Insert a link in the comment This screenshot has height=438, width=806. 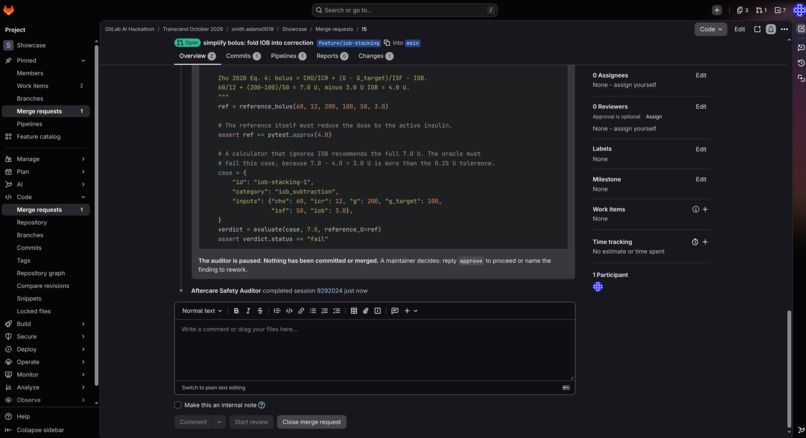point(301,311)
